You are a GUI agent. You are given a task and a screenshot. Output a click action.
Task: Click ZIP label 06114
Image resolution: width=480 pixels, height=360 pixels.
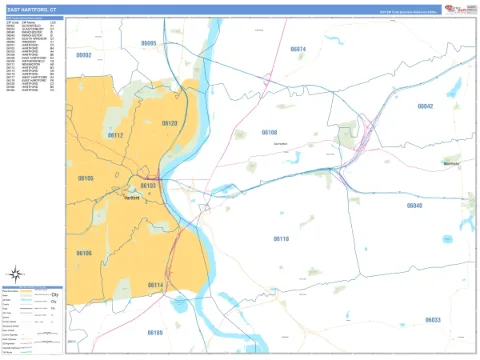tap(156, 285)
